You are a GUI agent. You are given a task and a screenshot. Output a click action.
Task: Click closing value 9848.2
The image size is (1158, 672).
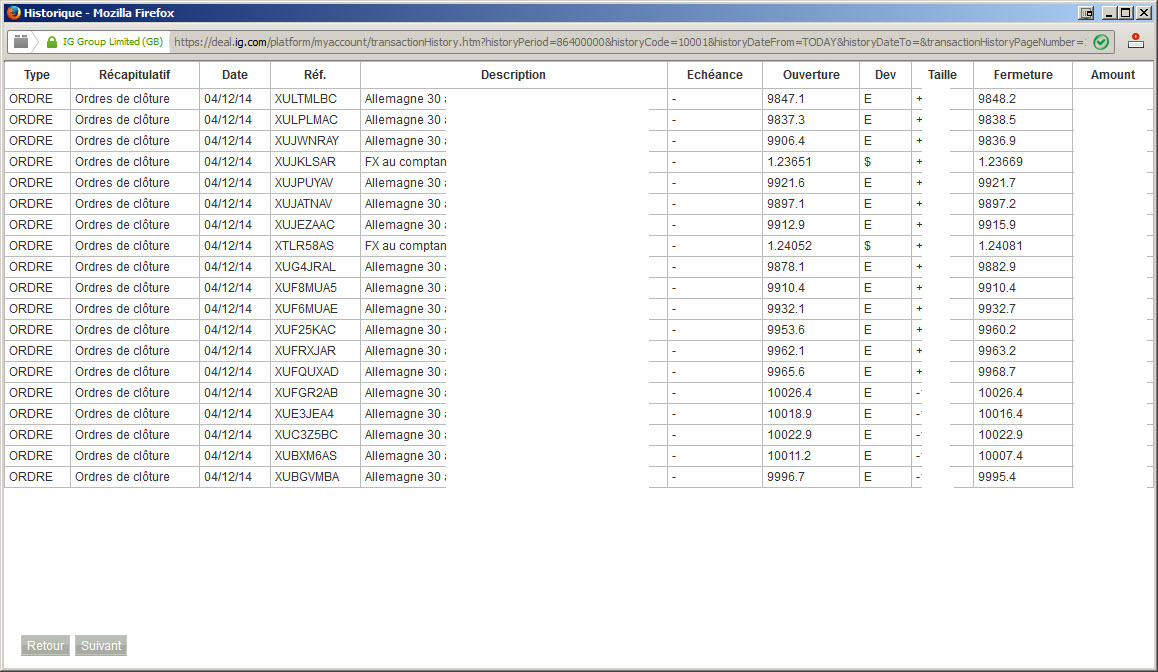tap(997, 99)
